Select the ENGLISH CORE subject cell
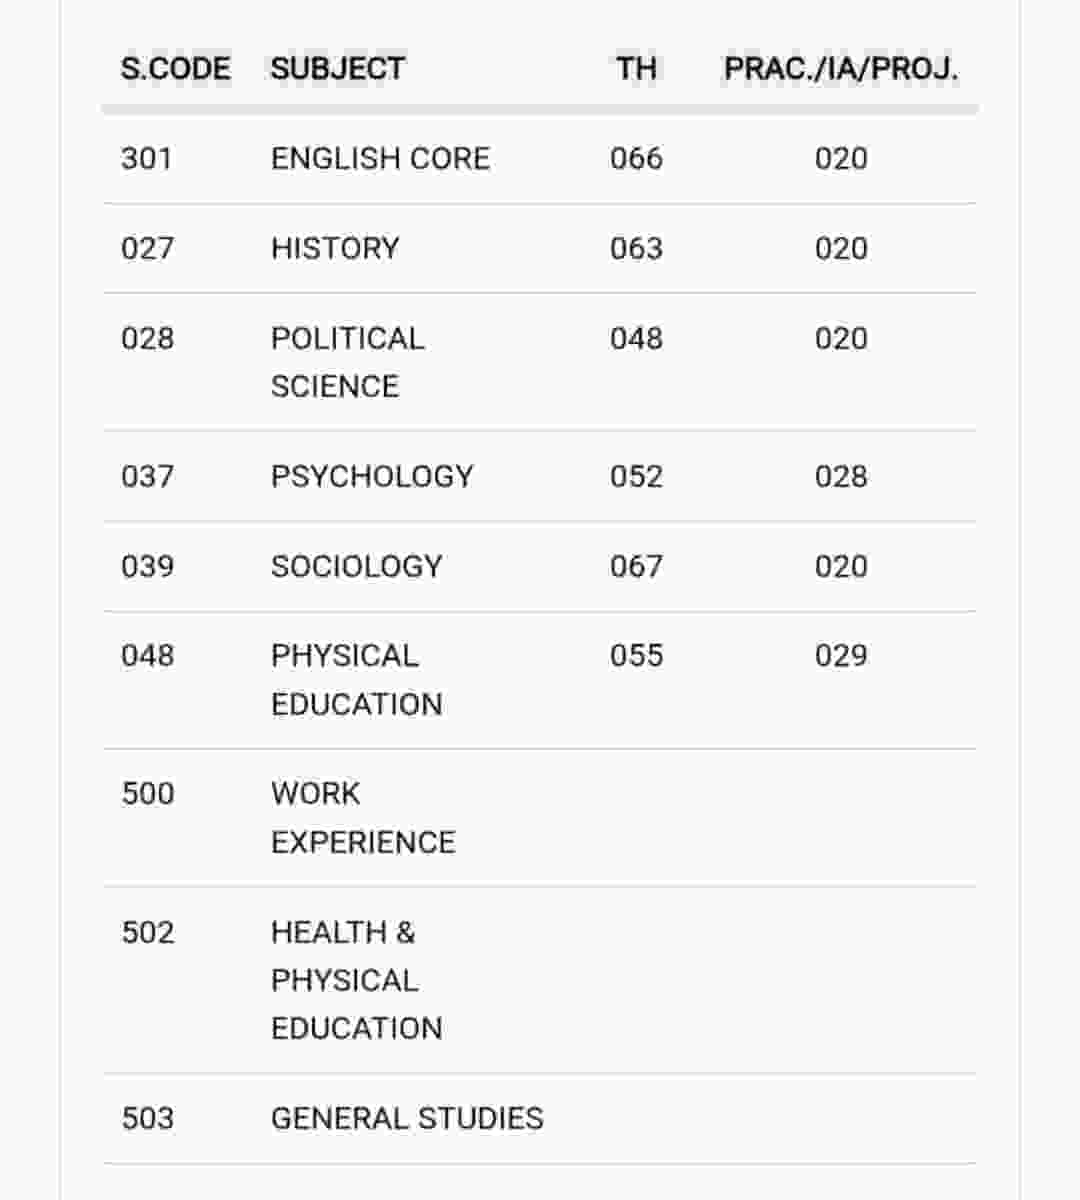This screenshot has height=1200, width=1080. (x=380, y=159)
